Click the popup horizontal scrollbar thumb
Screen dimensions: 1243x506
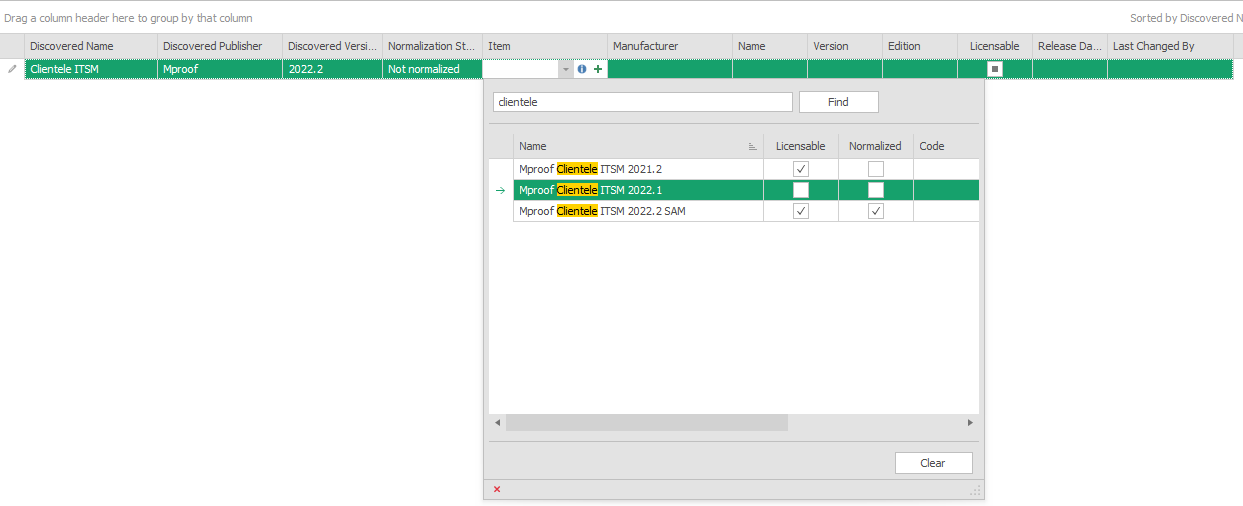point(647,423)
